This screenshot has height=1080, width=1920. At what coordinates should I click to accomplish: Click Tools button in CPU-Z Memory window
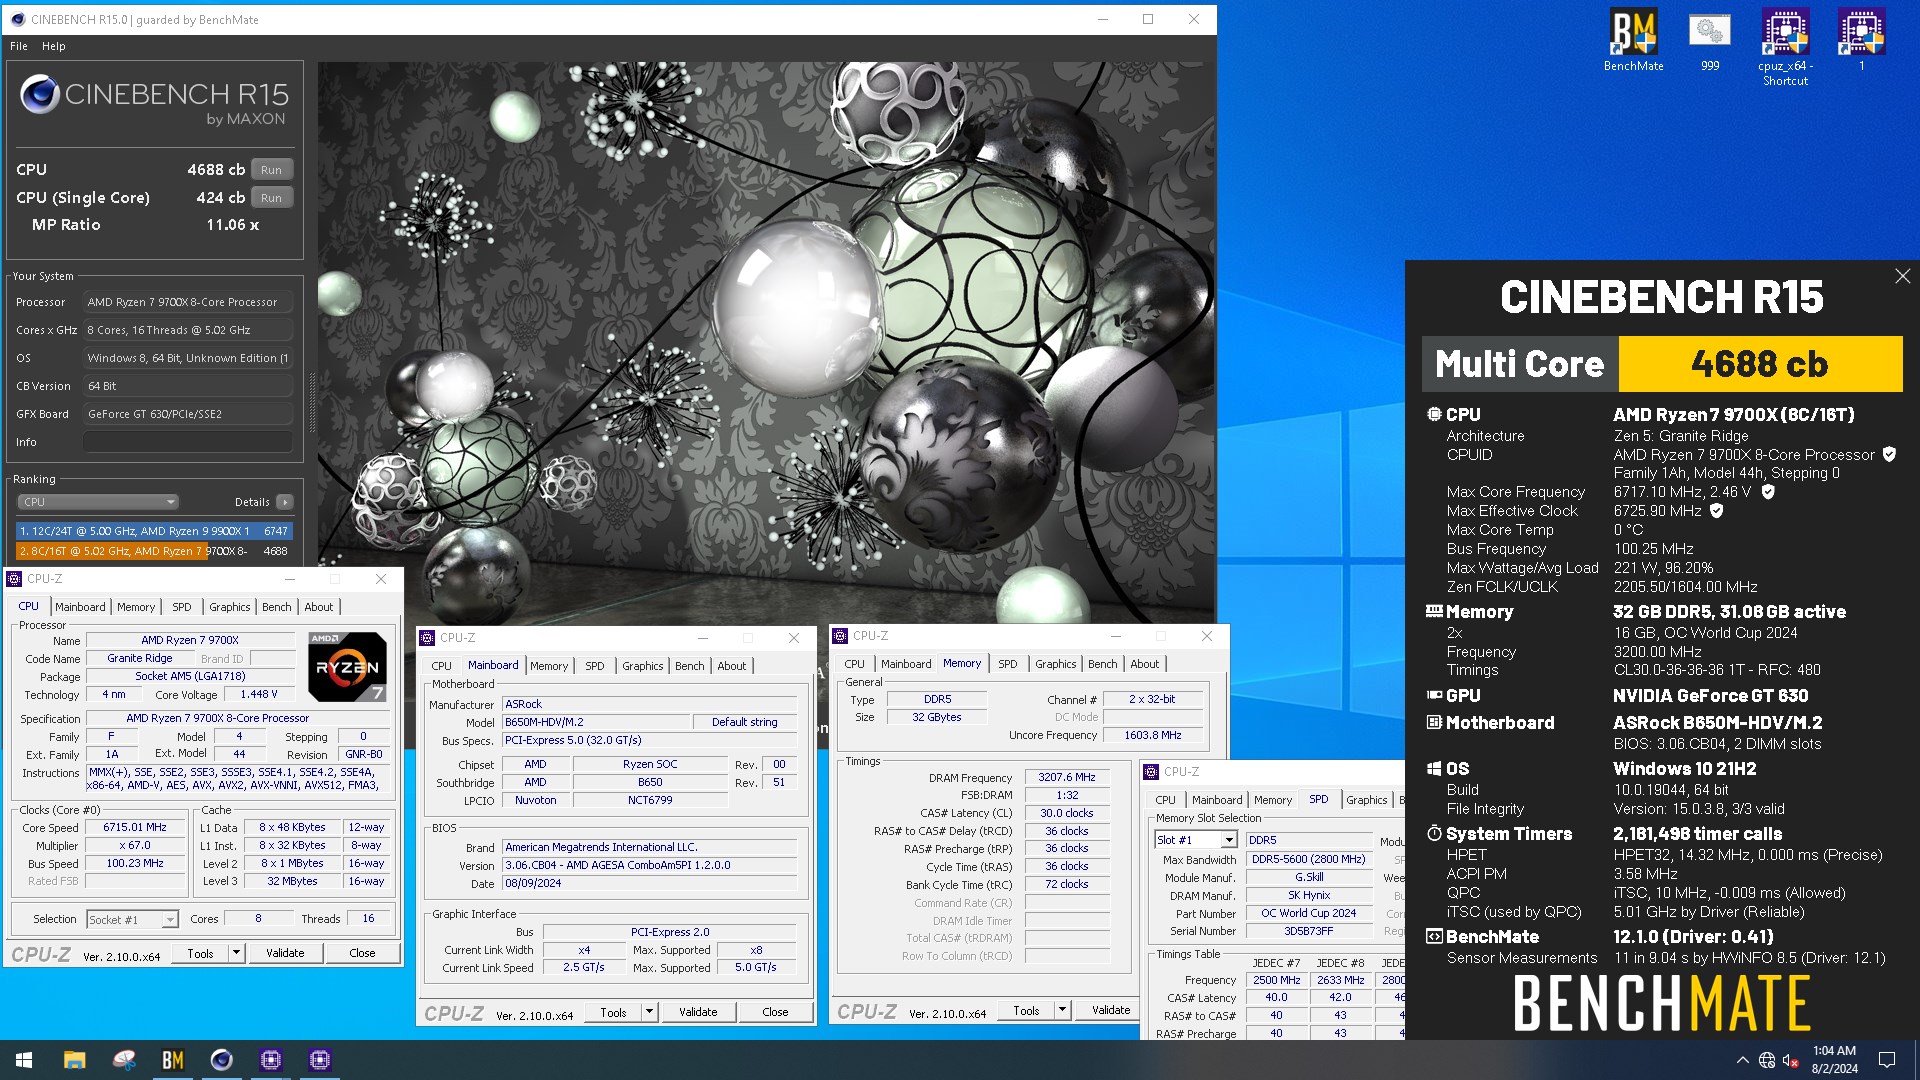[1026, 1010]
